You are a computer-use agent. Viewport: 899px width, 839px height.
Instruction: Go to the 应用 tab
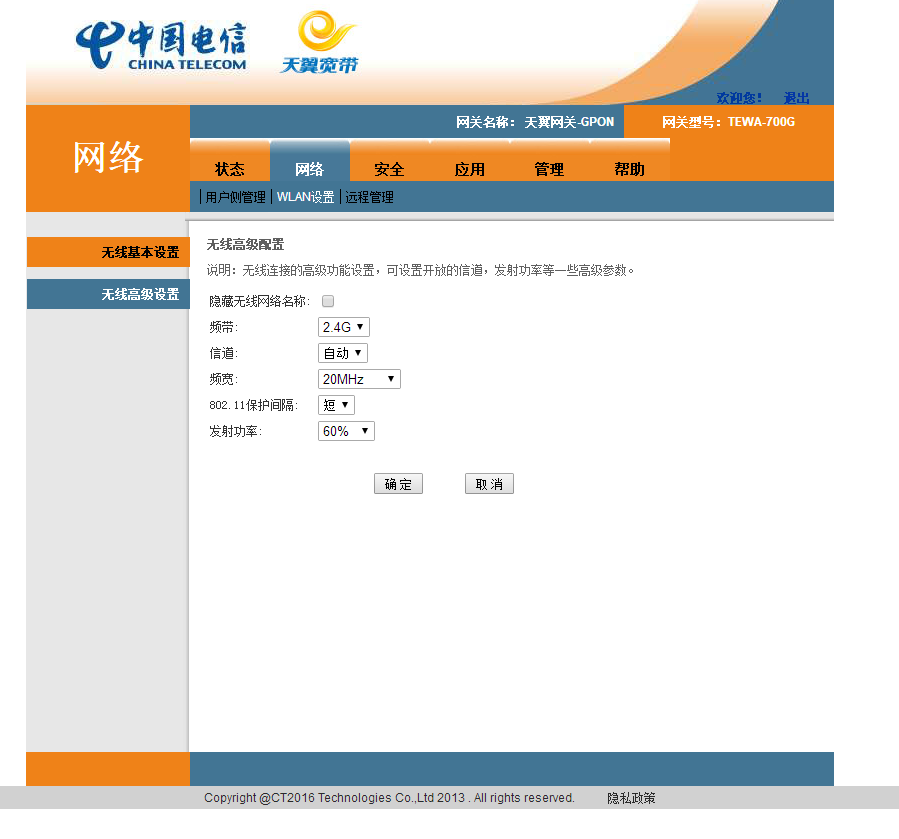[x=469, y=169]
